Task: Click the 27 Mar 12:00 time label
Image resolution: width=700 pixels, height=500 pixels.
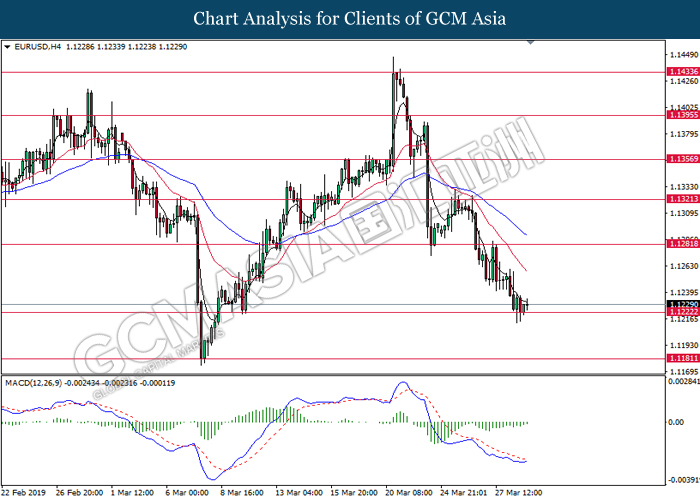Action: (x=518, y=493)
